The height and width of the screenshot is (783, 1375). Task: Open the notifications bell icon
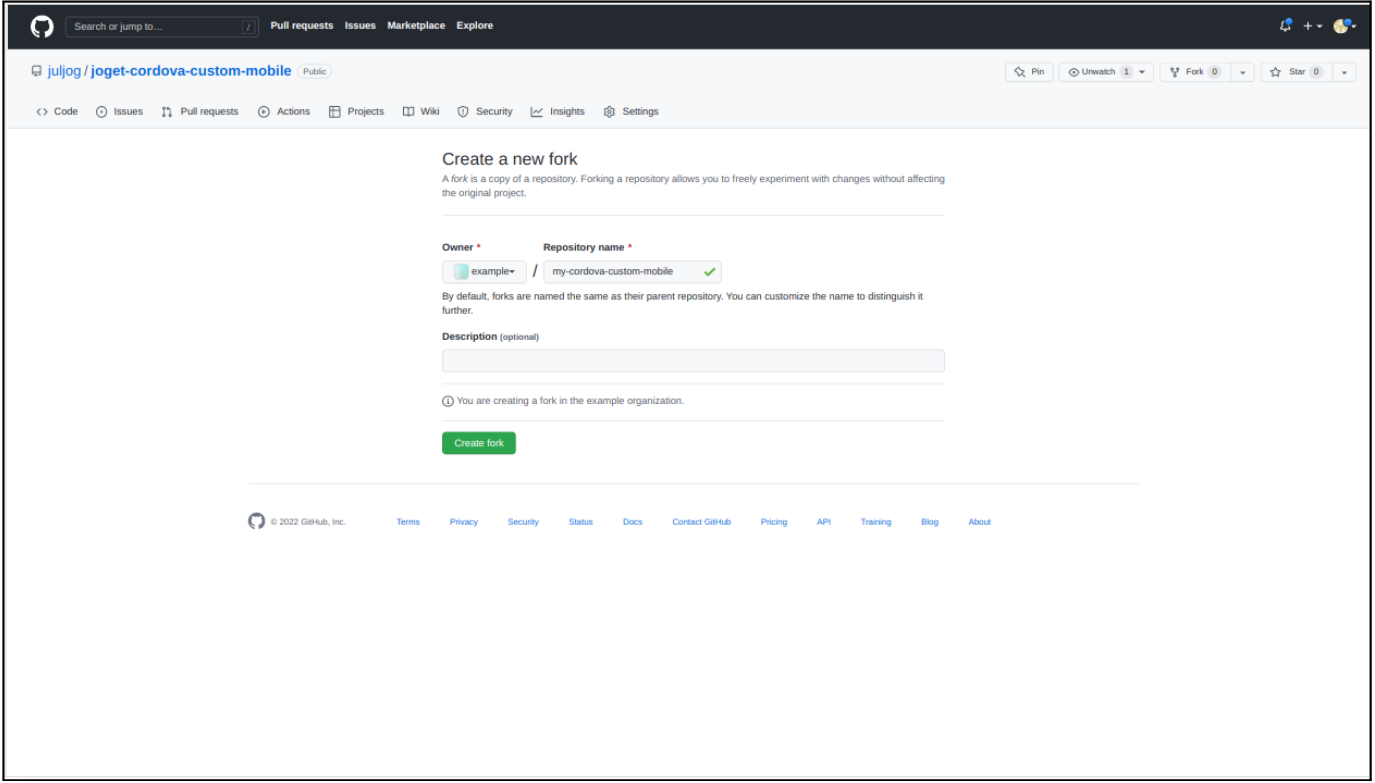tap(1286, 26)
